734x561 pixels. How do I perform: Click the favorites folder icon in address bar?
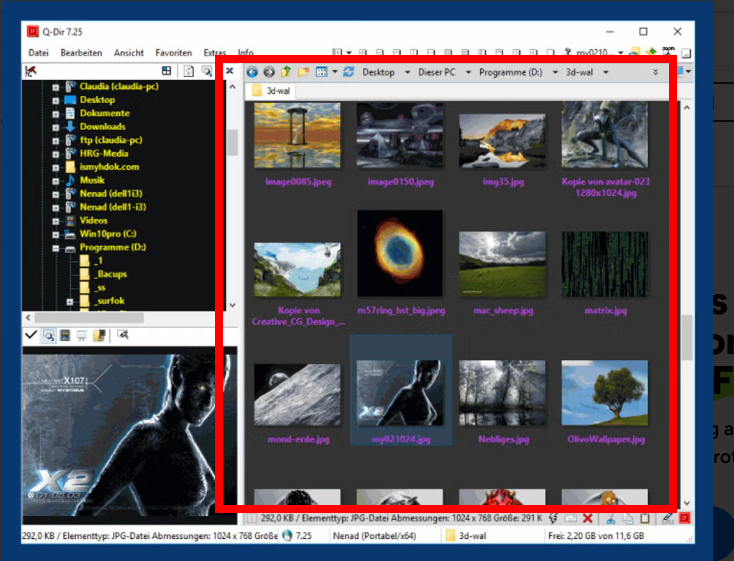coord(303,72)
